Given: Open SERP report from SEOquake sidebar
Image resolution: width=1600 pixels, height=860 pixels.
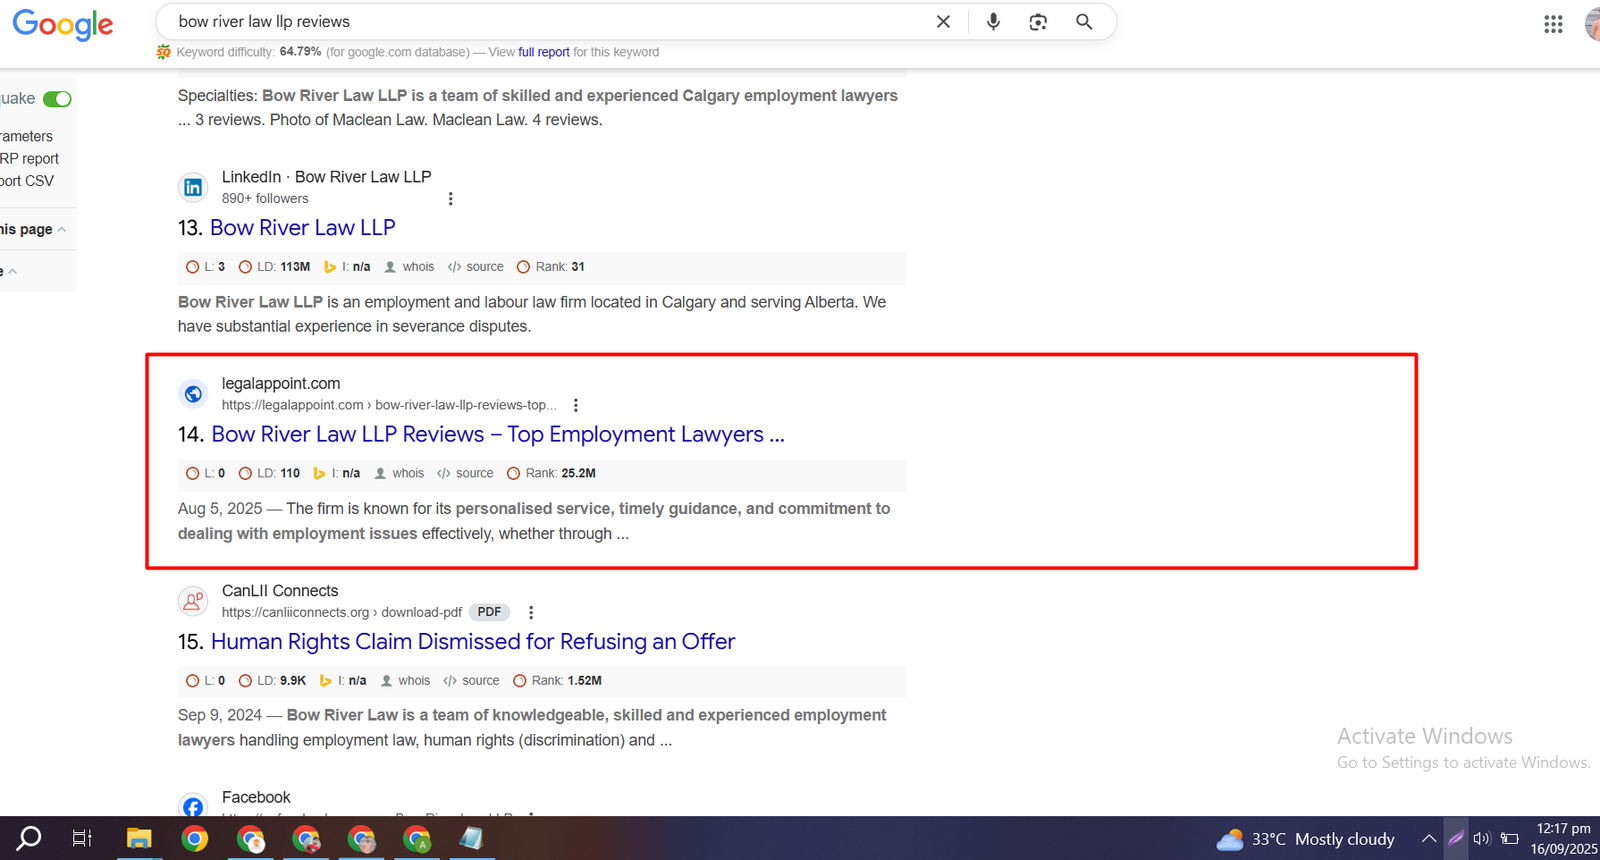Looking at the screenshot, I should (30, 159).
